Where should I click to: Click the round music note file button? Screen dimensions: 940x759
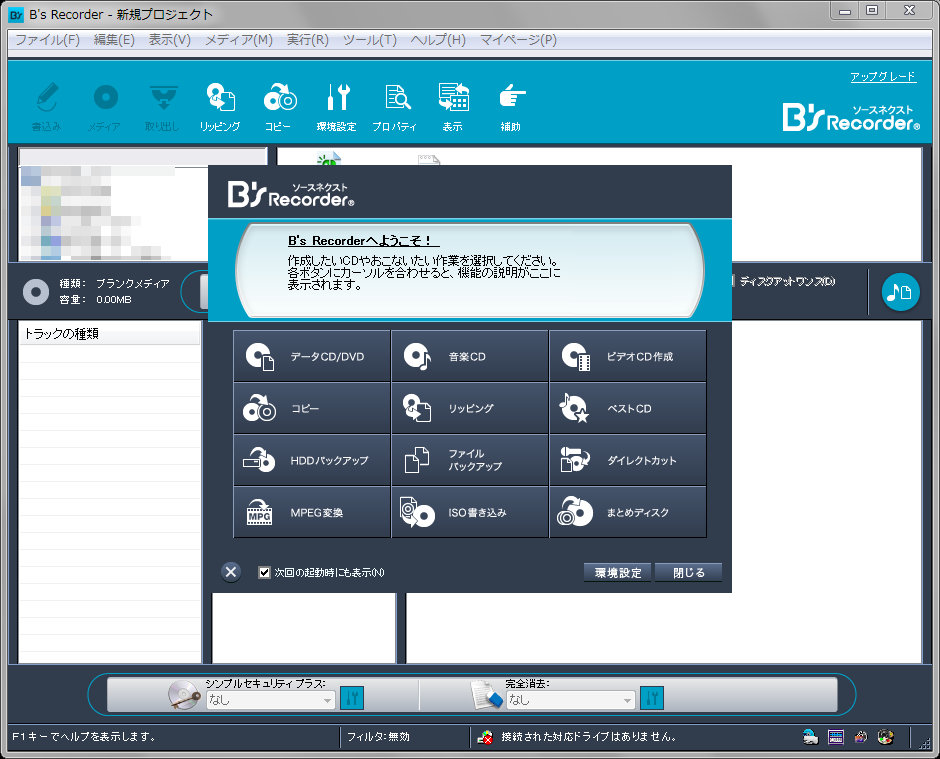(900, 292)
